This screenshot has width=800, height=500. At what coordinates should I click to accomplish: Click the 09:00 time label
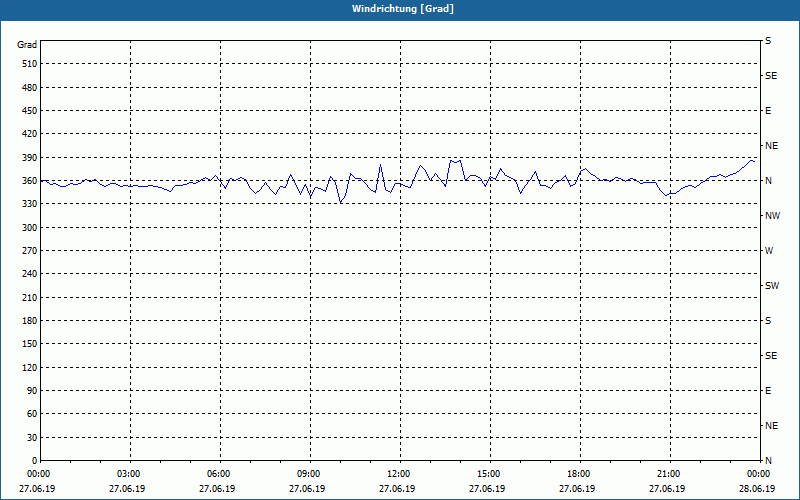310,474
